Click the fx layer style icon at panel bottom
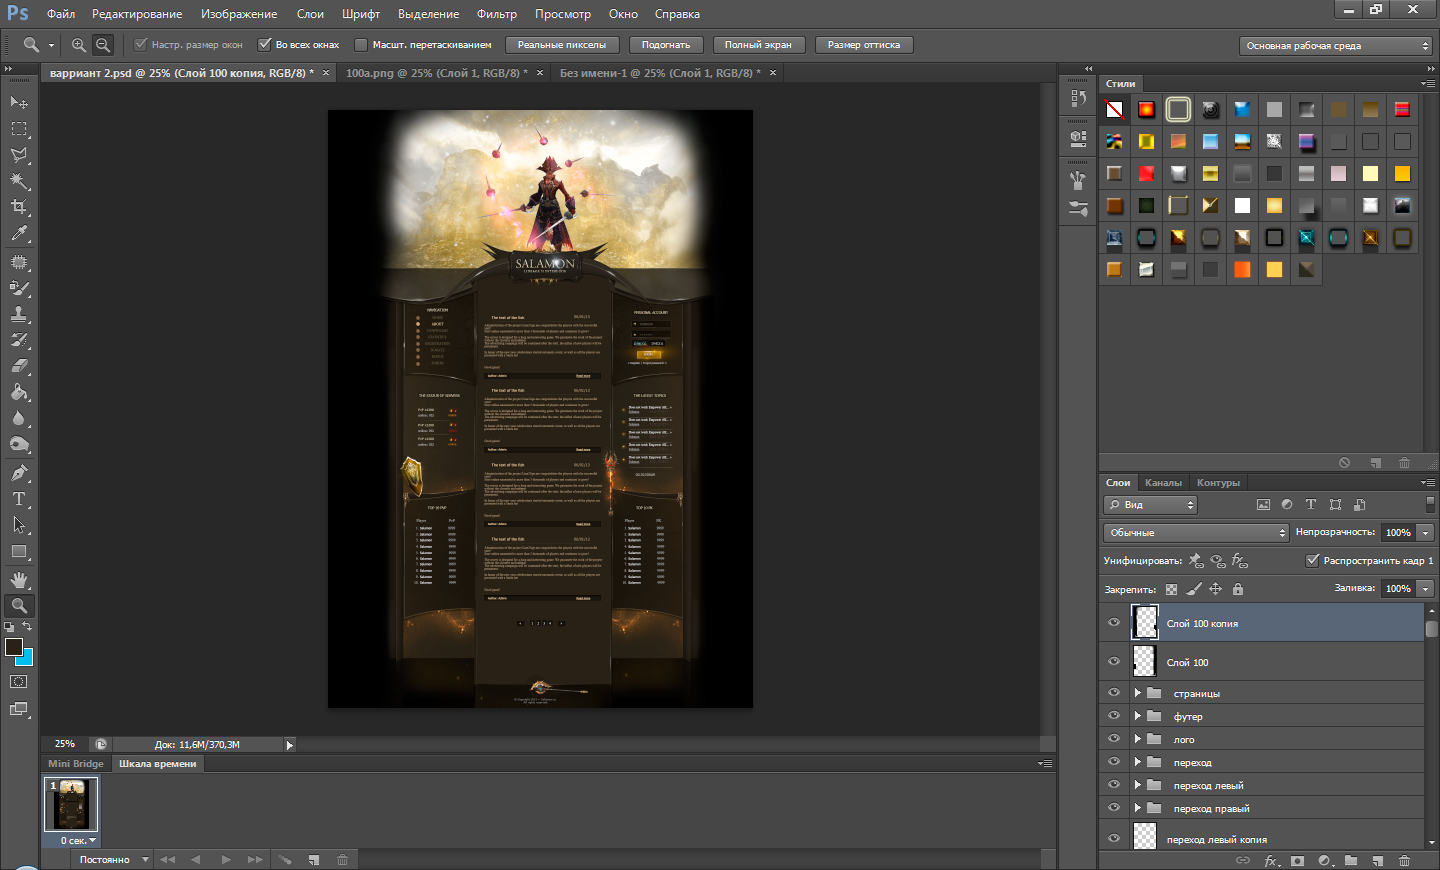 [1271, 860]
